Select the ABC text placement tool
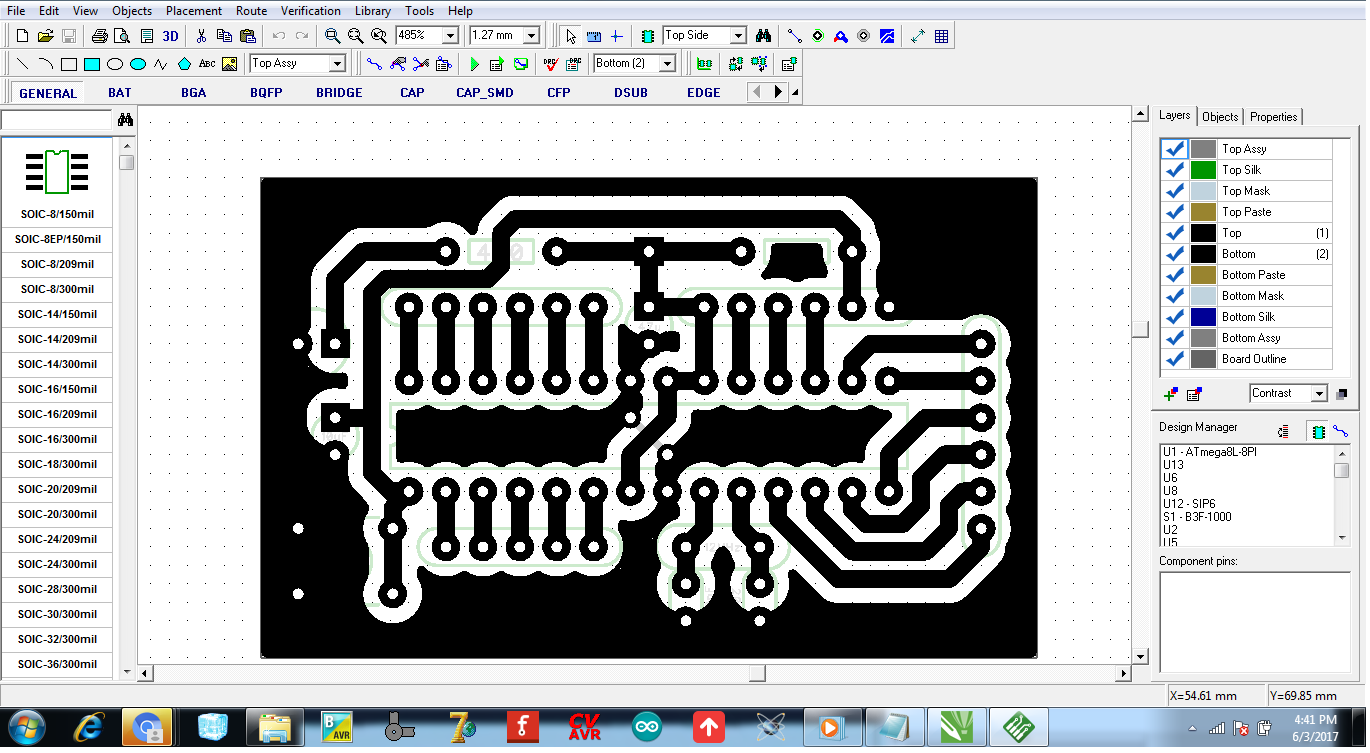 (206, 63)
